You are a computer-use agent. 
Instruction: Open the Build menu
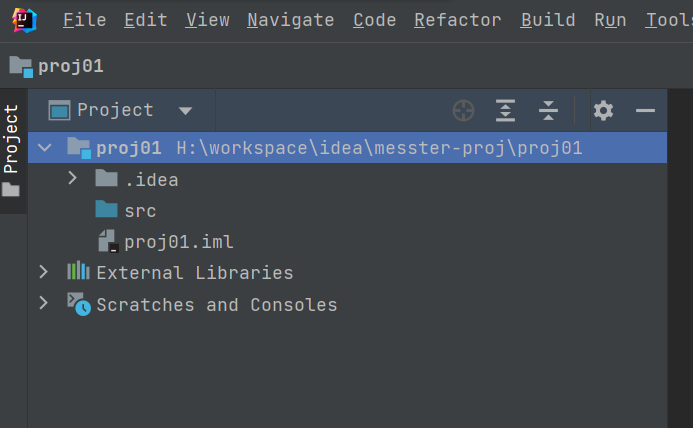pos(548,20)
